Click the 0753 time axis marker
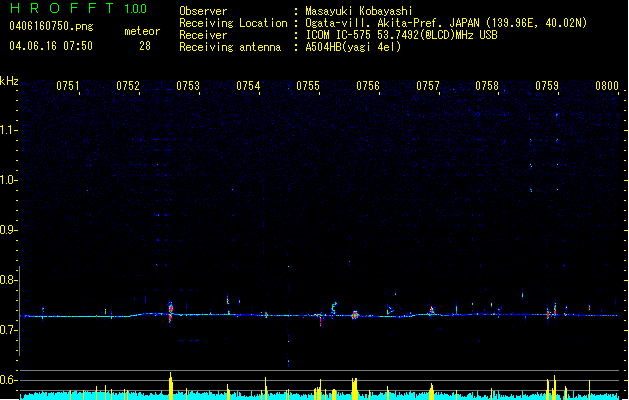Viewport: 629px width, 400px height. tap(188, 86)
